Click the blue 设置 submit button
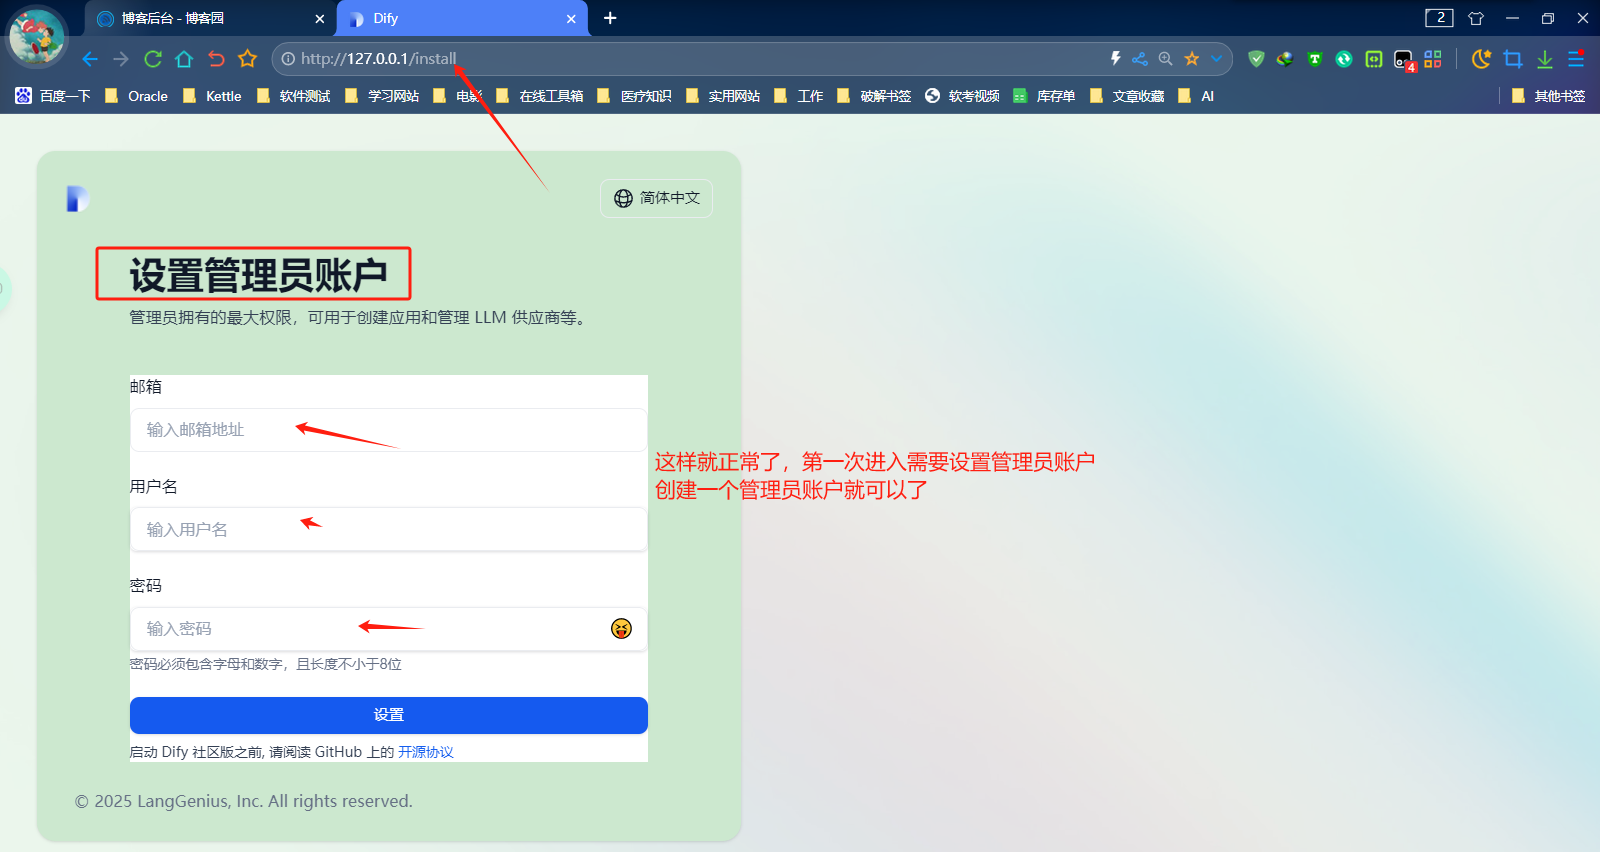Screen dimensions: 1600x852 (x=388, y=715)
